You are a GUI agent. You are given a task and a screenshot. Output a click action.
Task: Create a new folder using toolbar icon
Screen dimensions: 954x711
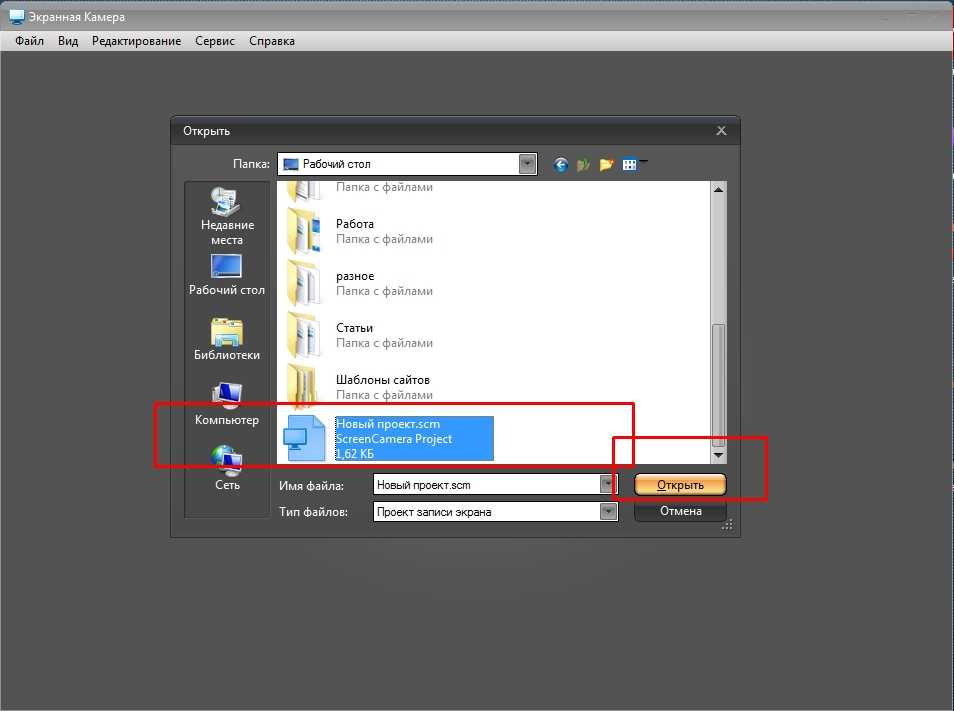[606, 164]
